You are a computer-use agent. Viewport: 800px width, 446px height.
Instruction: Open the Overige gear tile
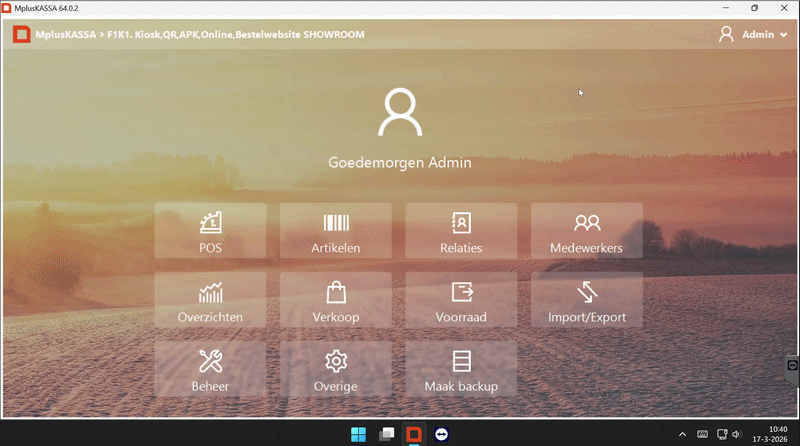[335, 369]
